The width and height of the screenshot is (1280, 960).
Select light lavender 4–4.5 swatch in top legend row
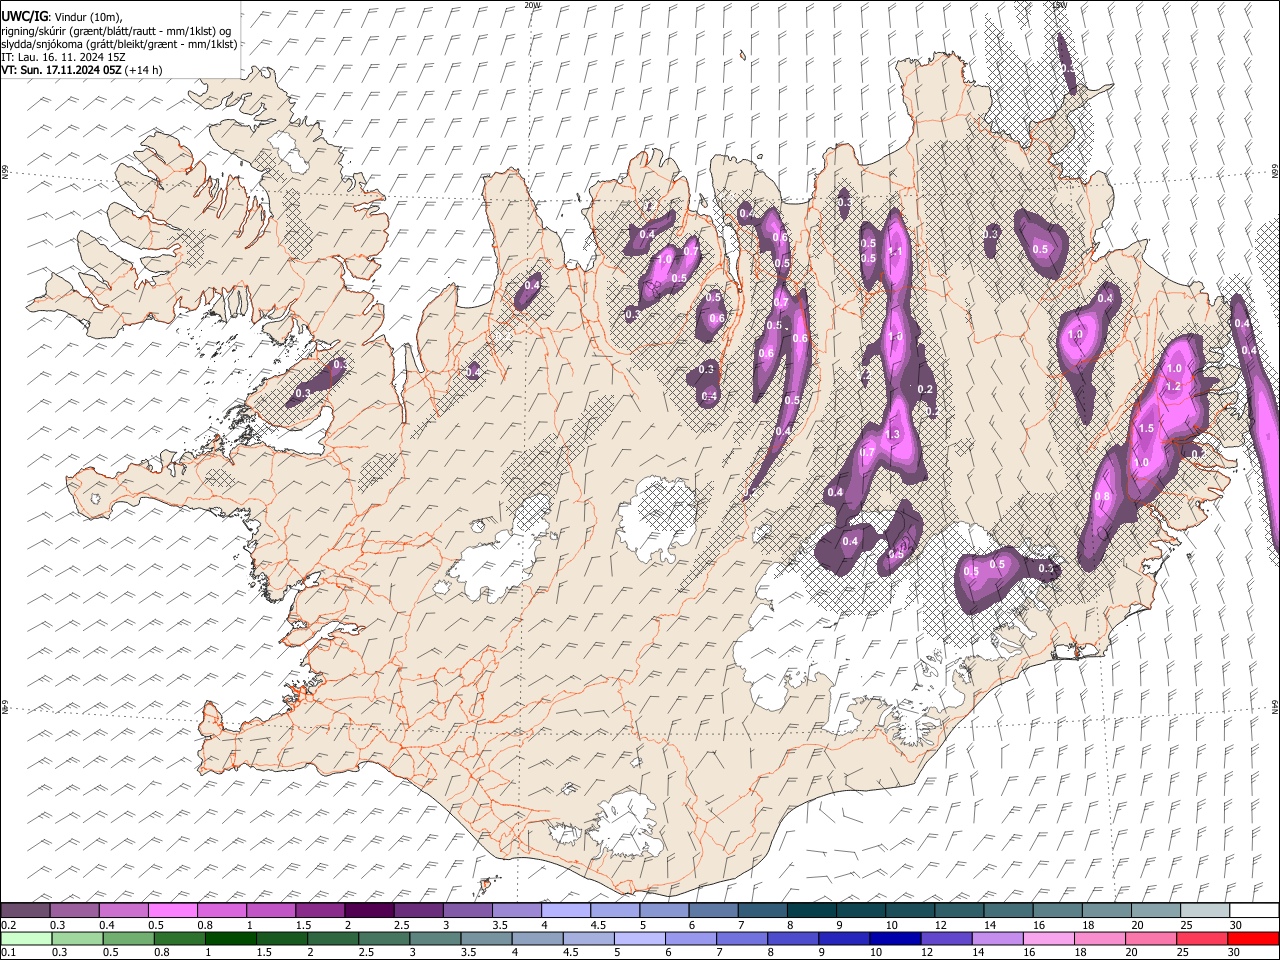(565, 910)
